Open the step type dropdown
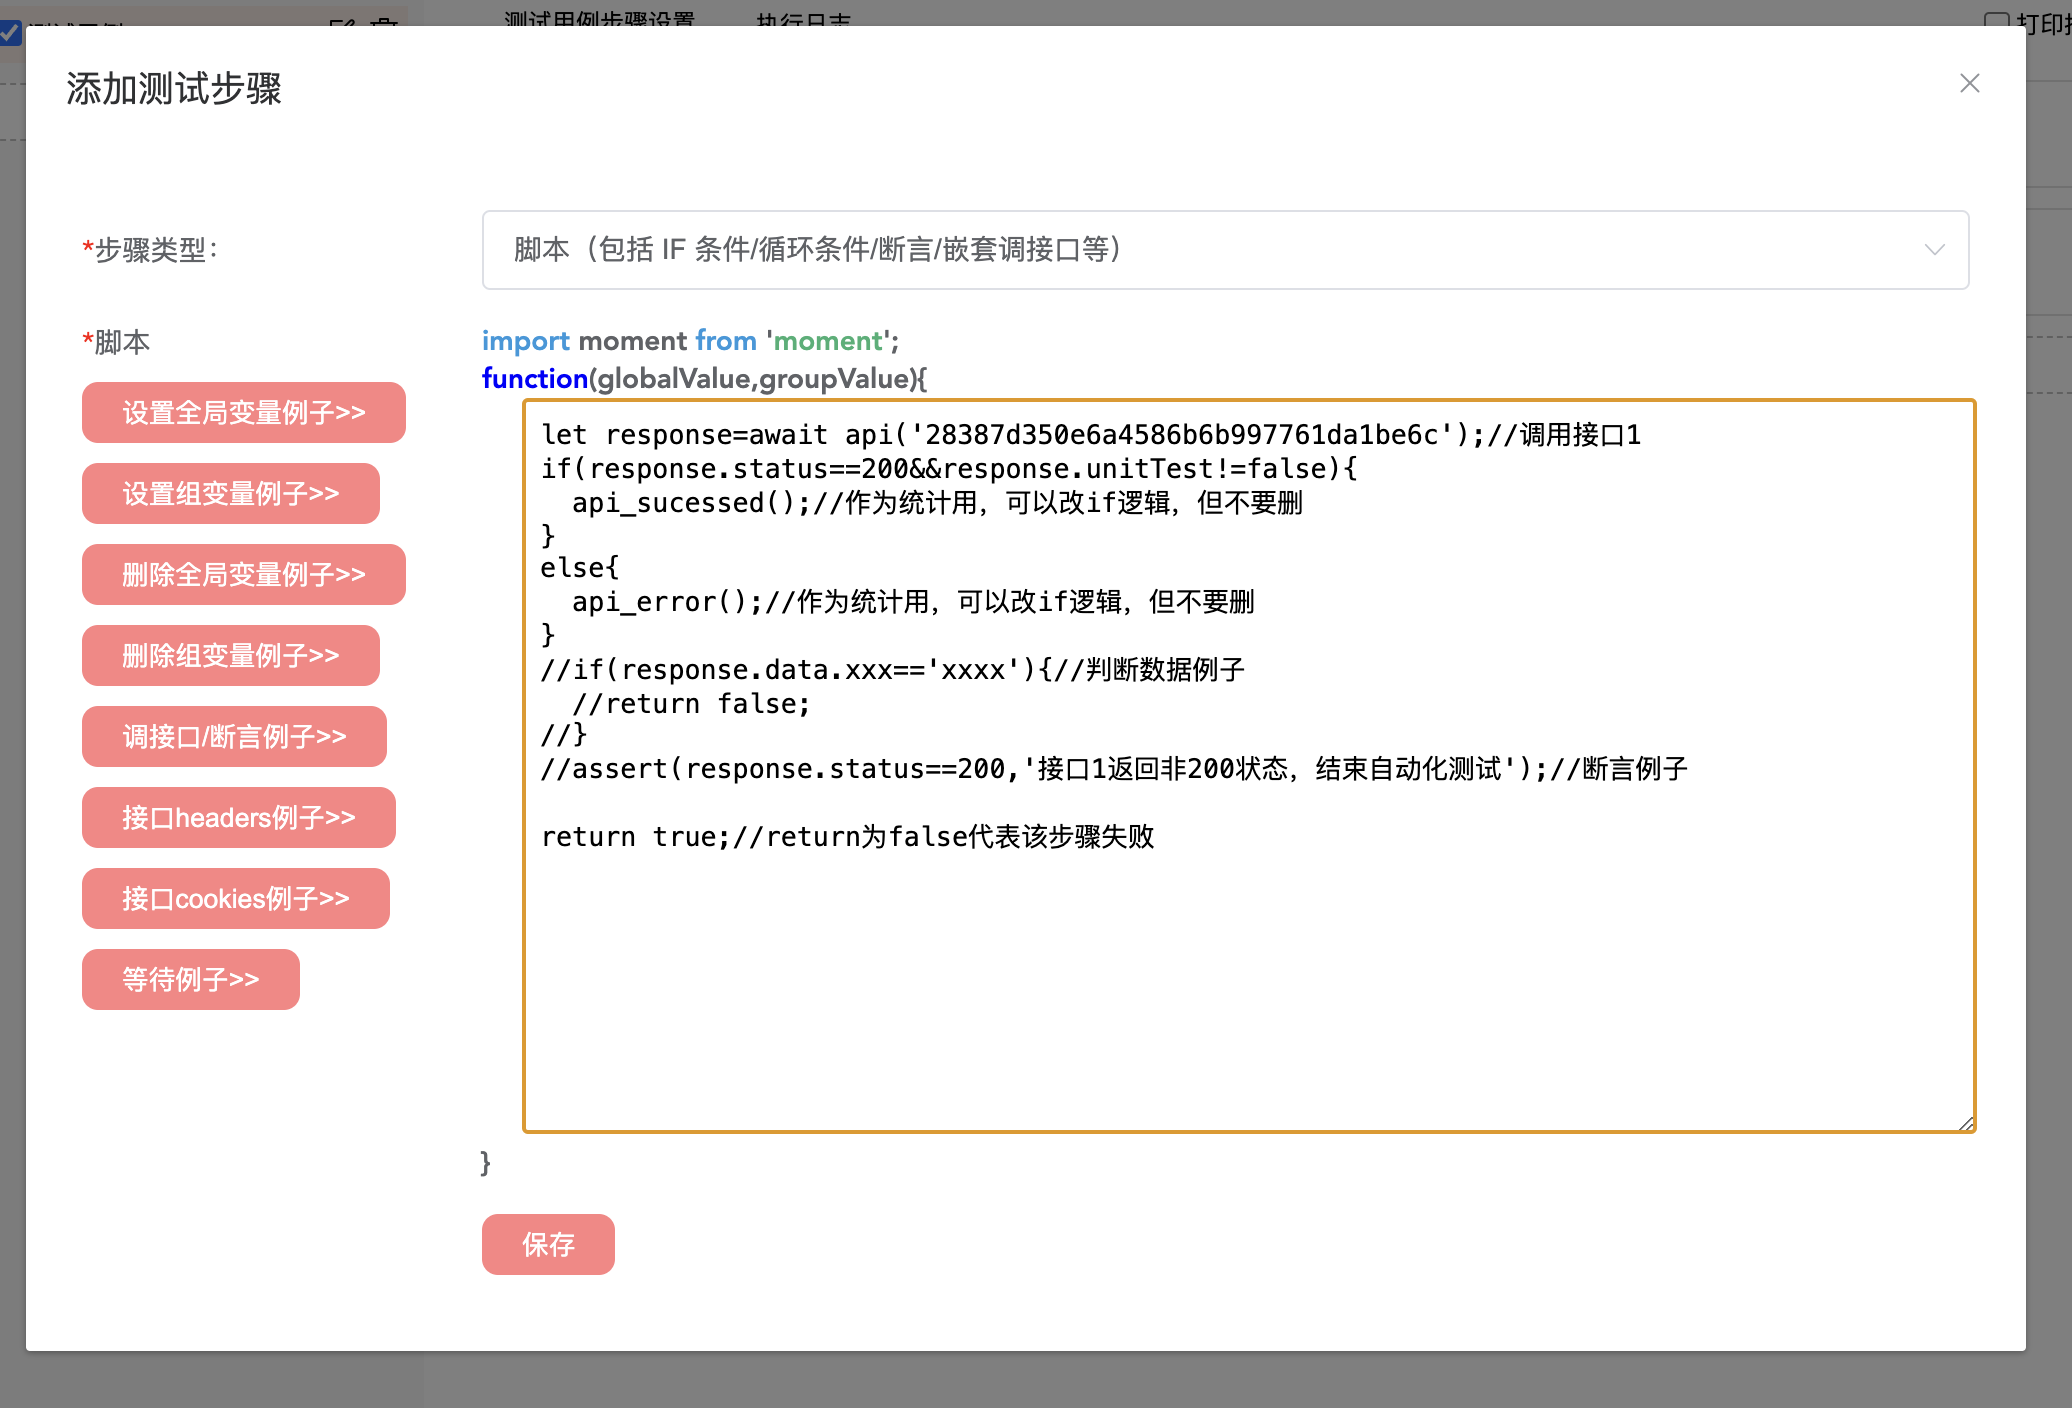 1225,250
